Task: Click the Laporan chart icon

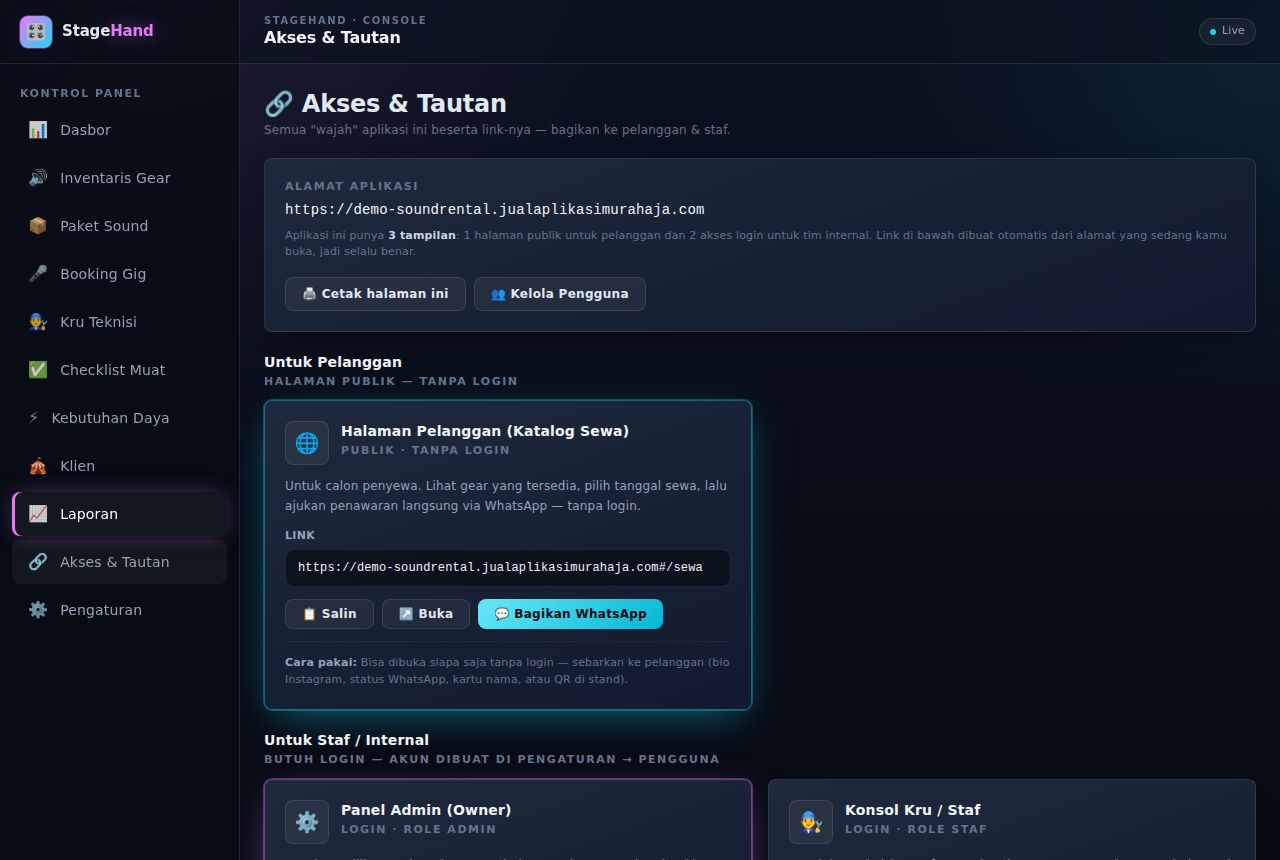Action: click(38, 514)
